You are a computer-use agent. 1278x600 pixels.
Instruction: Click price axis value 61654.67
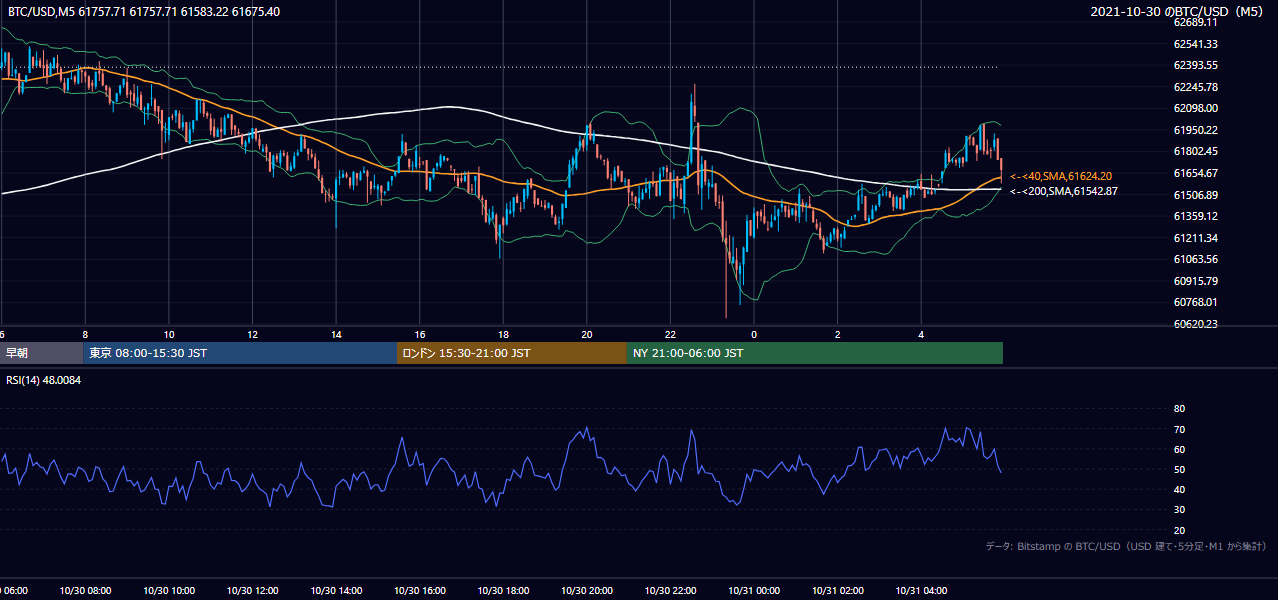[x=1196, y=173]
